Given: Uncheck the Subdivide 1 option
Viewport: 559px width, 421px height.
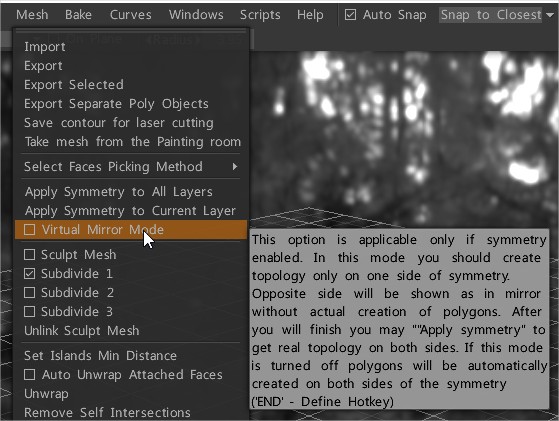Looking at the screenshot, I should tap(30, 273).
